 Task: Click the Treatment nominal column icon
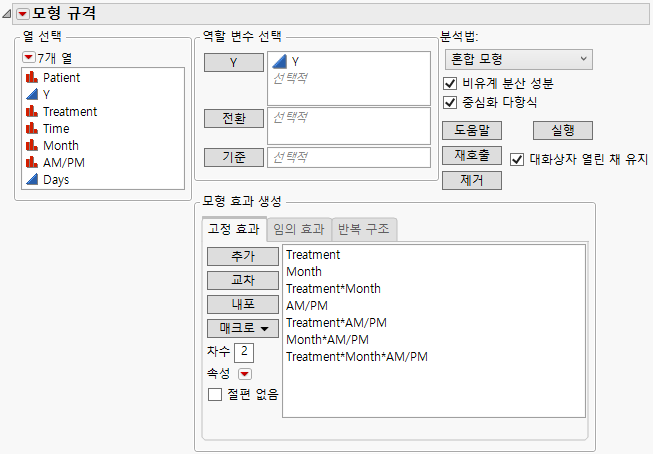[32, 111]
